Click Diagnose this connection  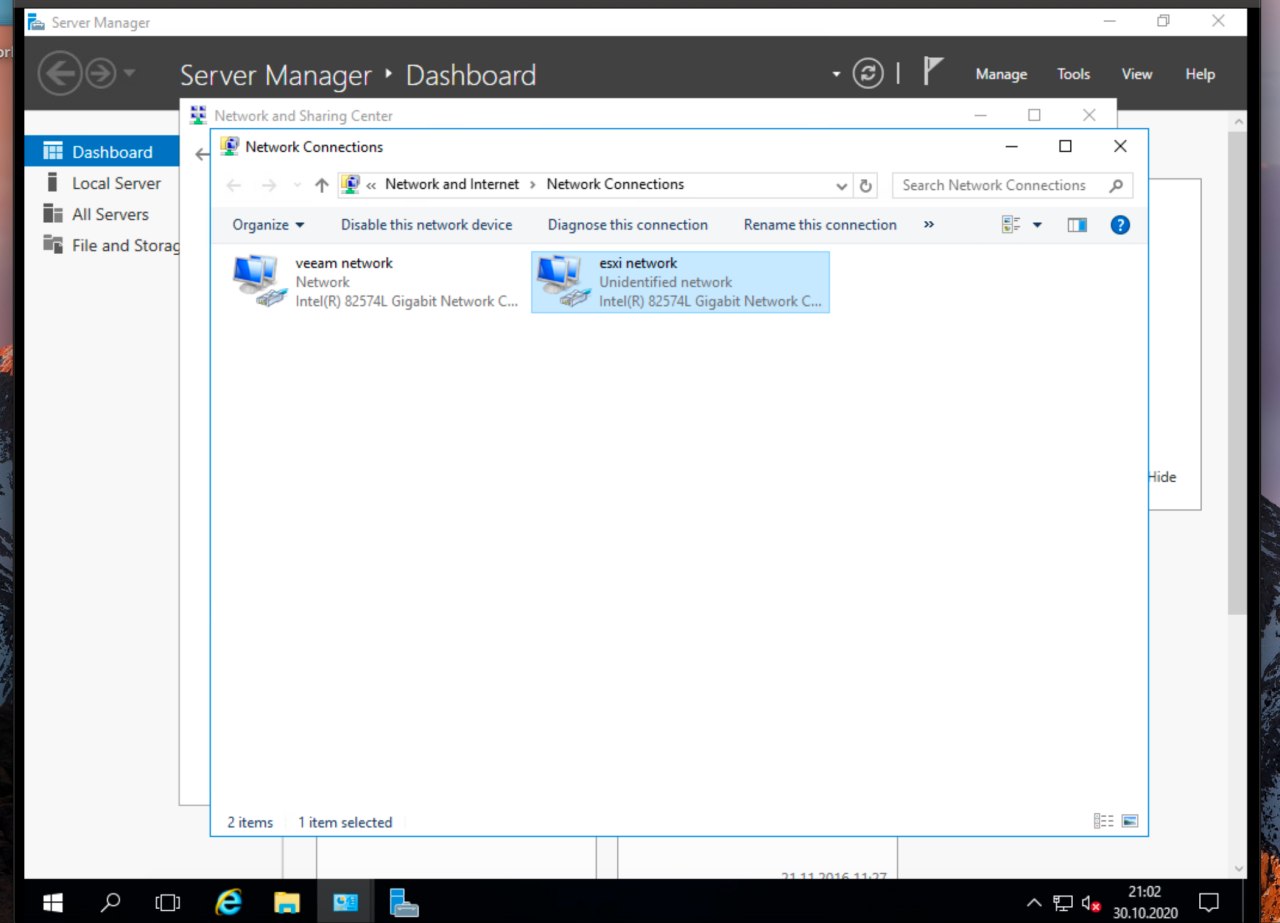point(628,225)
